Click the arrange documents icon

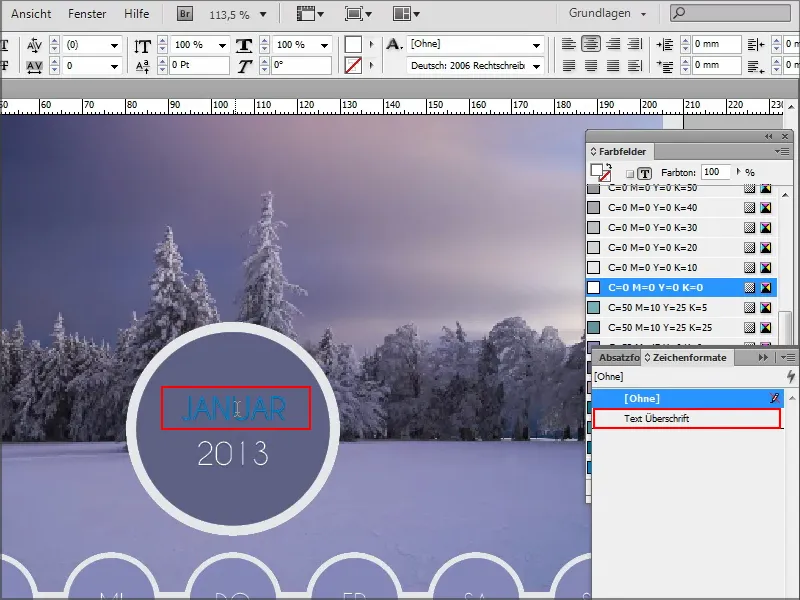coord(401,14)
